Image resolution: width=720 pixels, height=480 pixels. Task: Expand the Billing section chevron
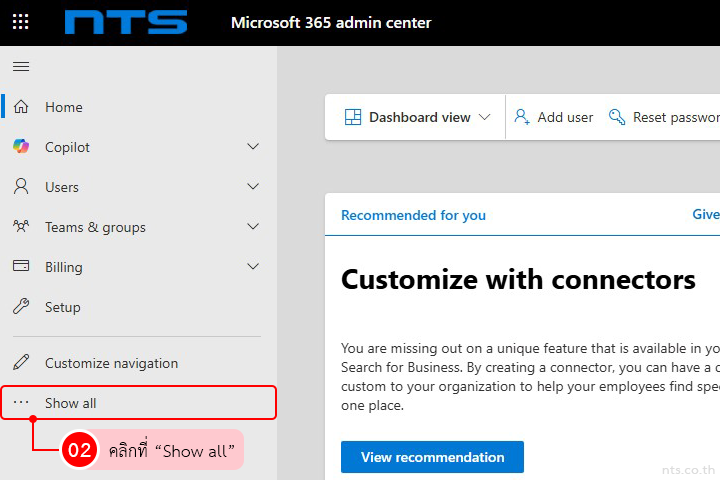coord(253,267)
